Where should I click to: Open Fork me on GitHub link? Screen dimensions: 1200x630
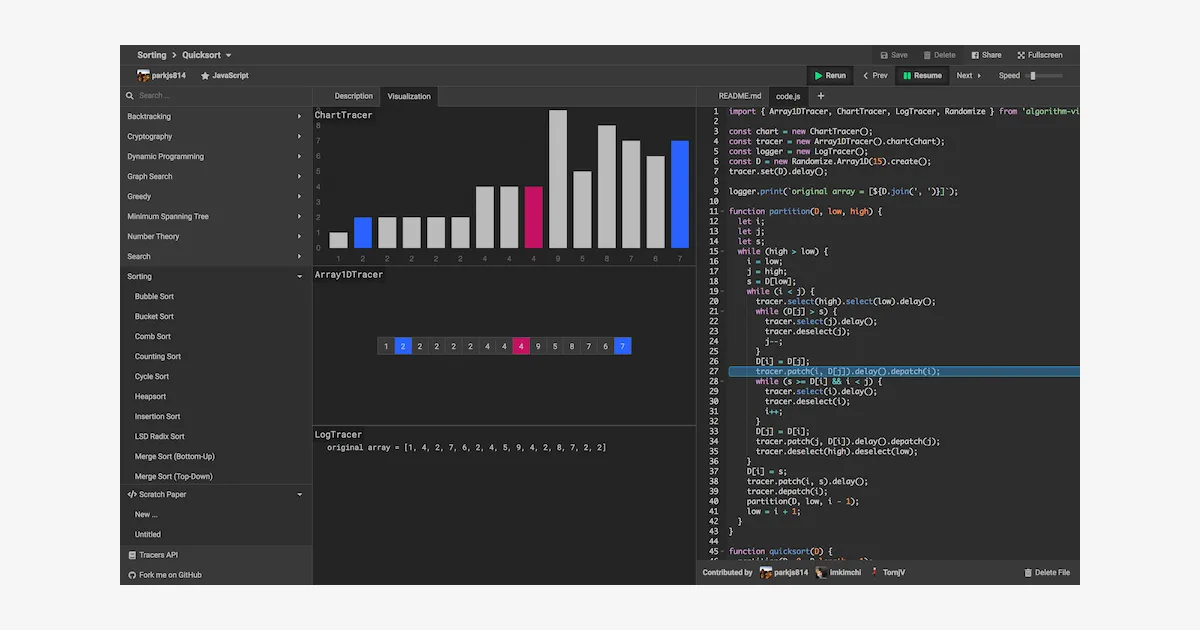tap(216, 575)
